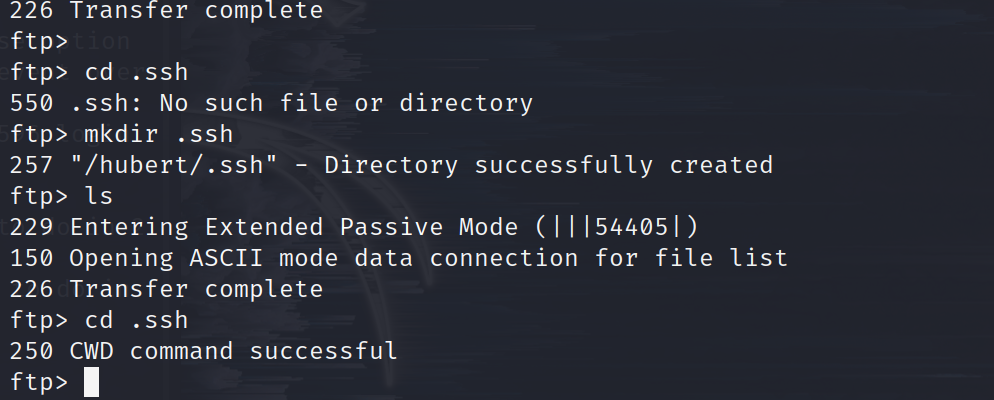Click the "250 CWD command successful" line

point(203,351)
